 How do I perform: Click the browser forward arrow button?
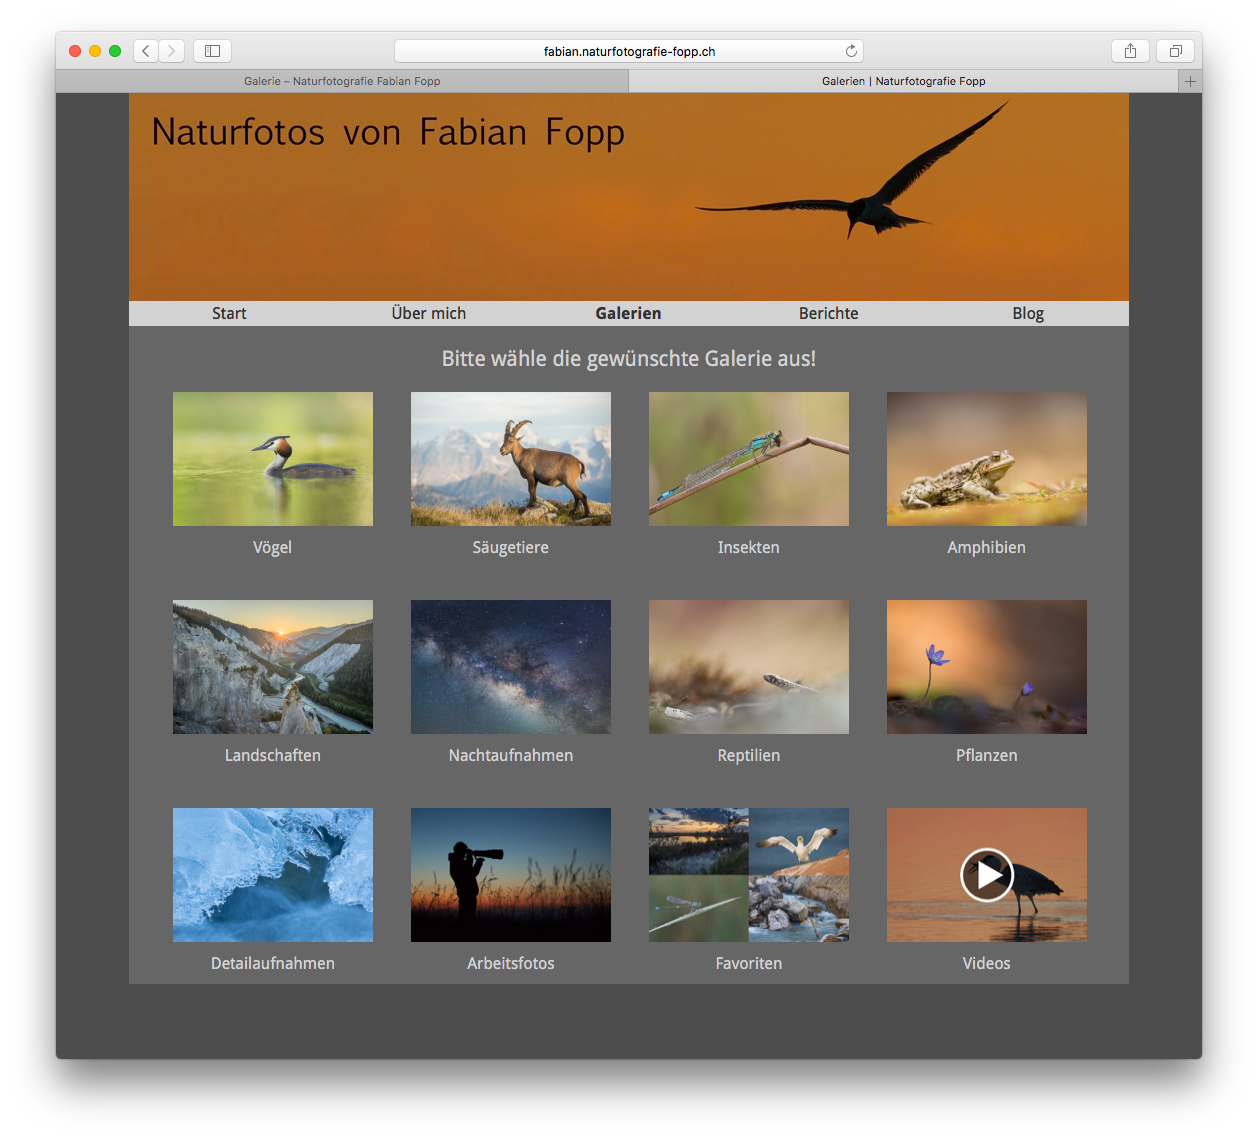(171, 51)
